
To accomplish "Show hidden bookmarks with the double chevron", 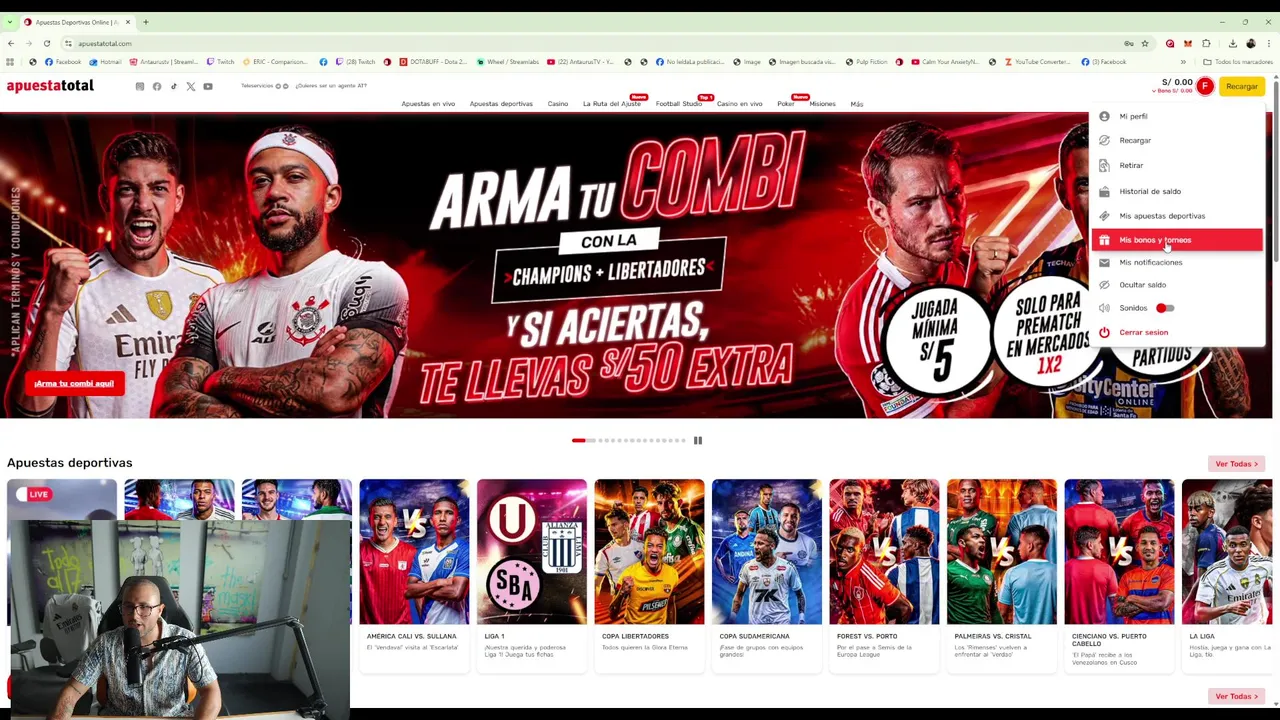I will (1183, 62).
